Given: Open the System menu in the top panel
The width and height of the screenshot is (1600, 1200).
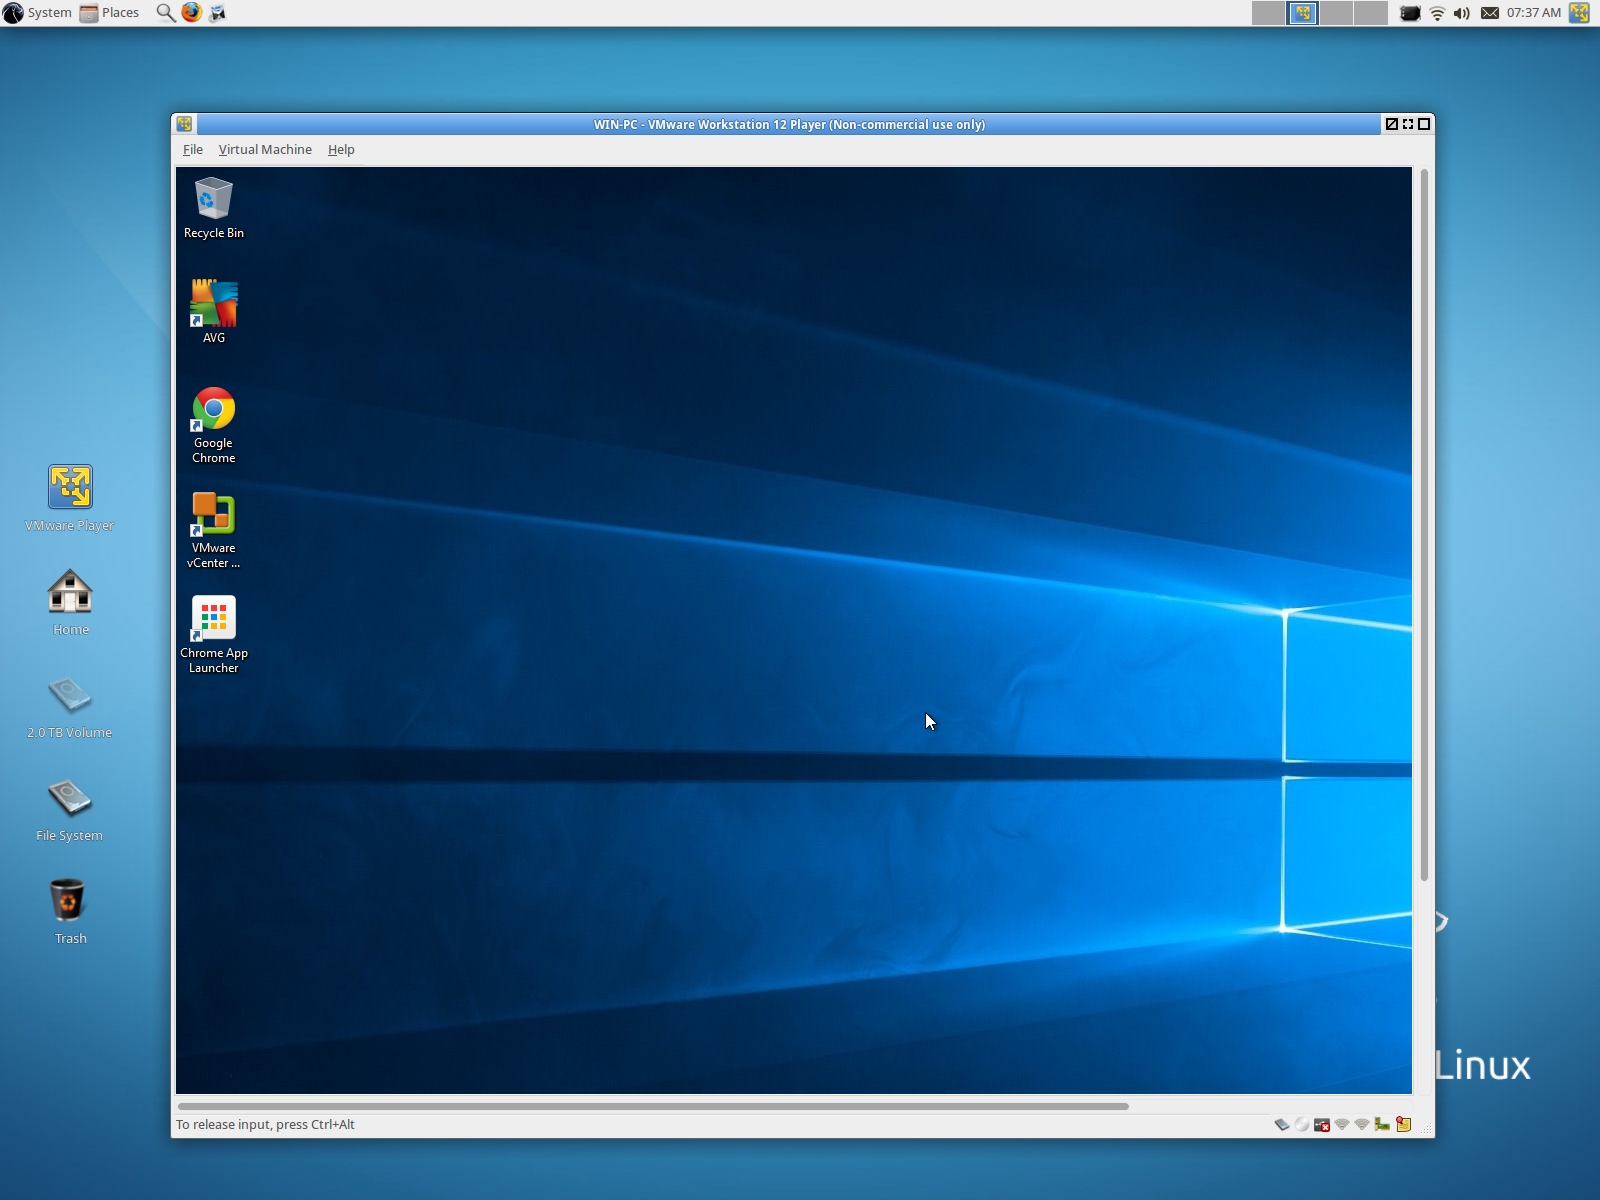Looking at the screenshot, I should pyautogui.click(x=38, y=13).
